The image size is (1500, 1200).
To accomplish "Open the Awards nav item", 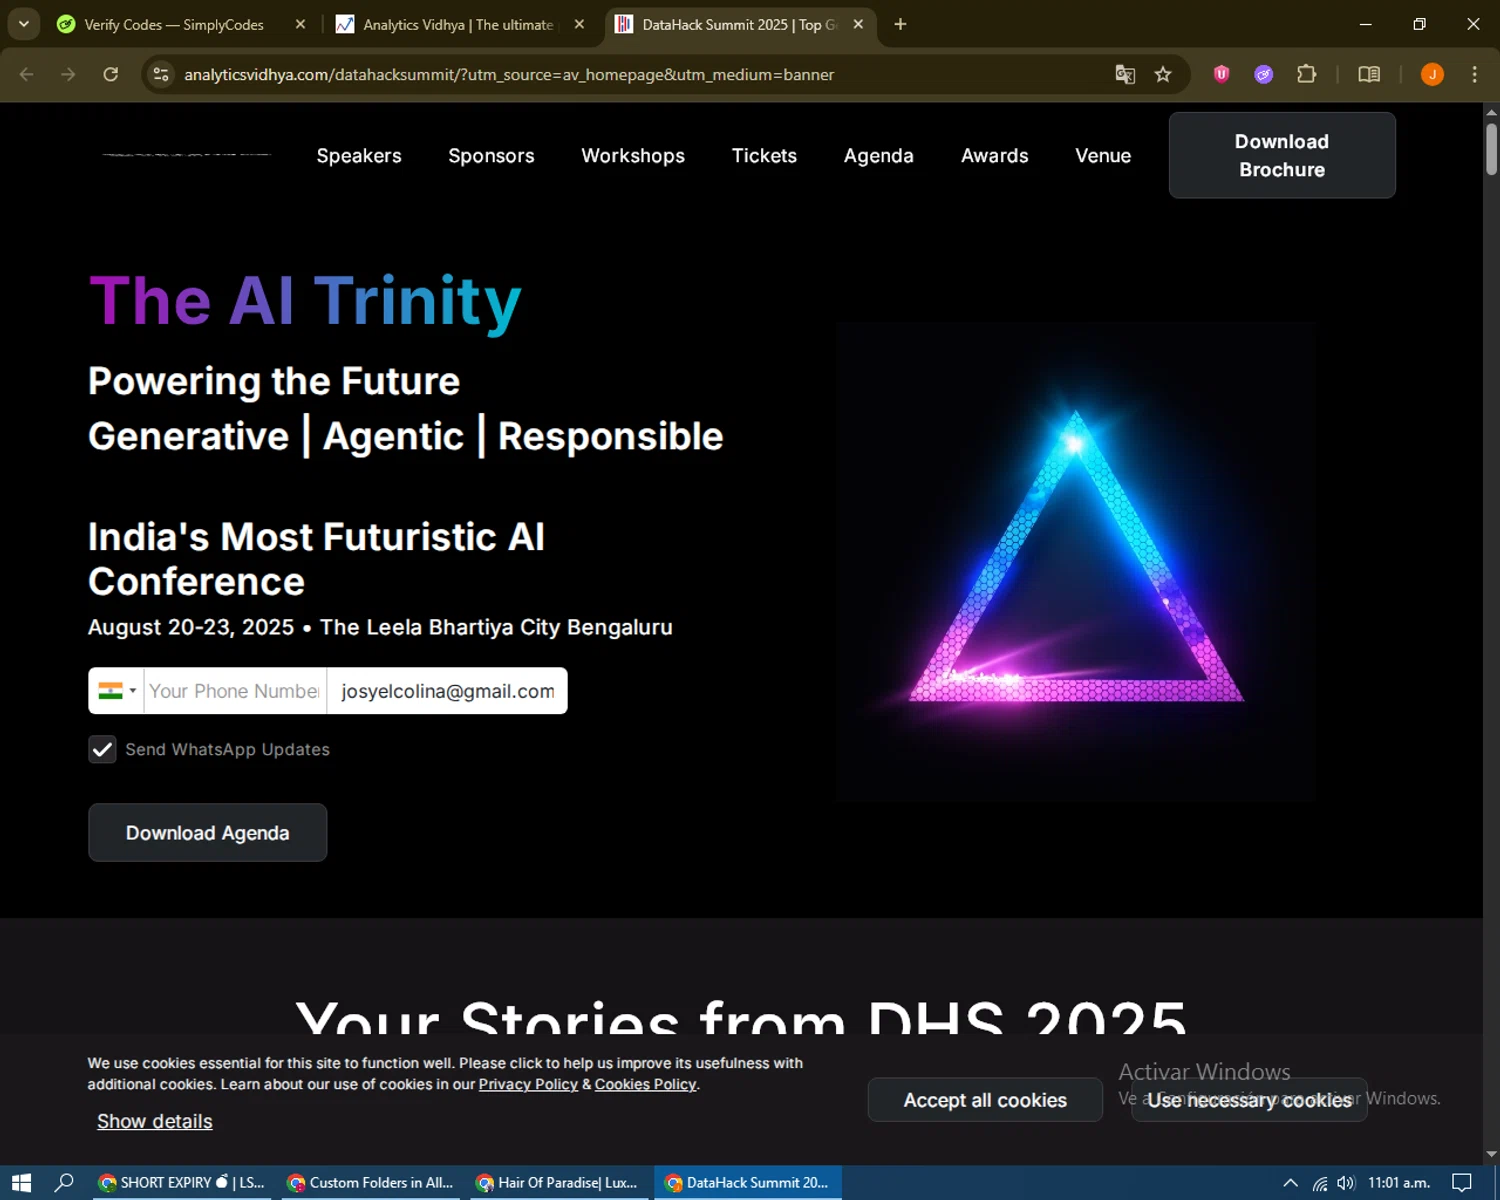I will tap(995, 156).
